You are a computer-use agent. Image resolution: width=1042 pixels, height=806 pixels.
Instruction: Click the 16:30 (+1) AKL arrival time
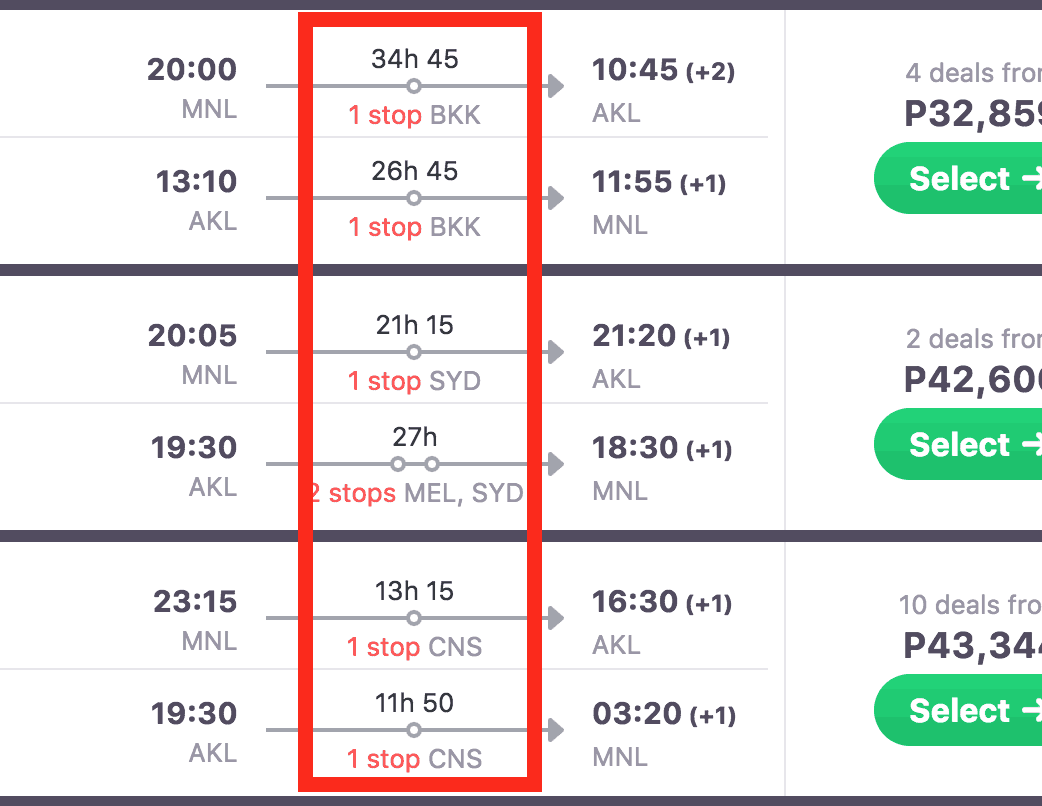pos(661,602)
